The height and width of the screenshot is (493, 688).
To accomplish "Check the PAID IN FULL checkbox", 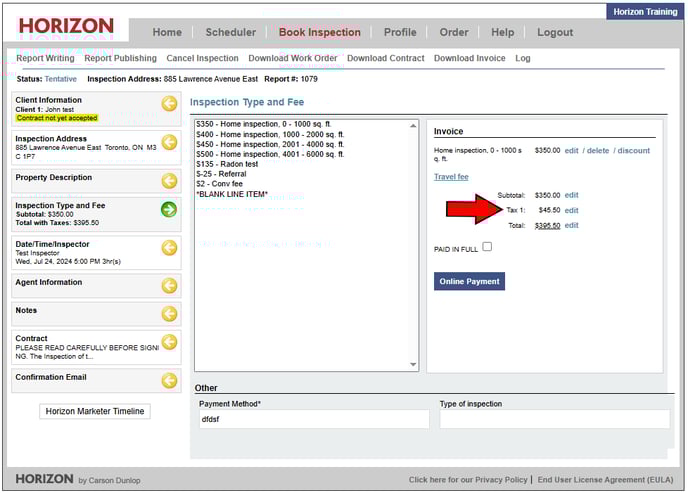I will click(487, 247).
